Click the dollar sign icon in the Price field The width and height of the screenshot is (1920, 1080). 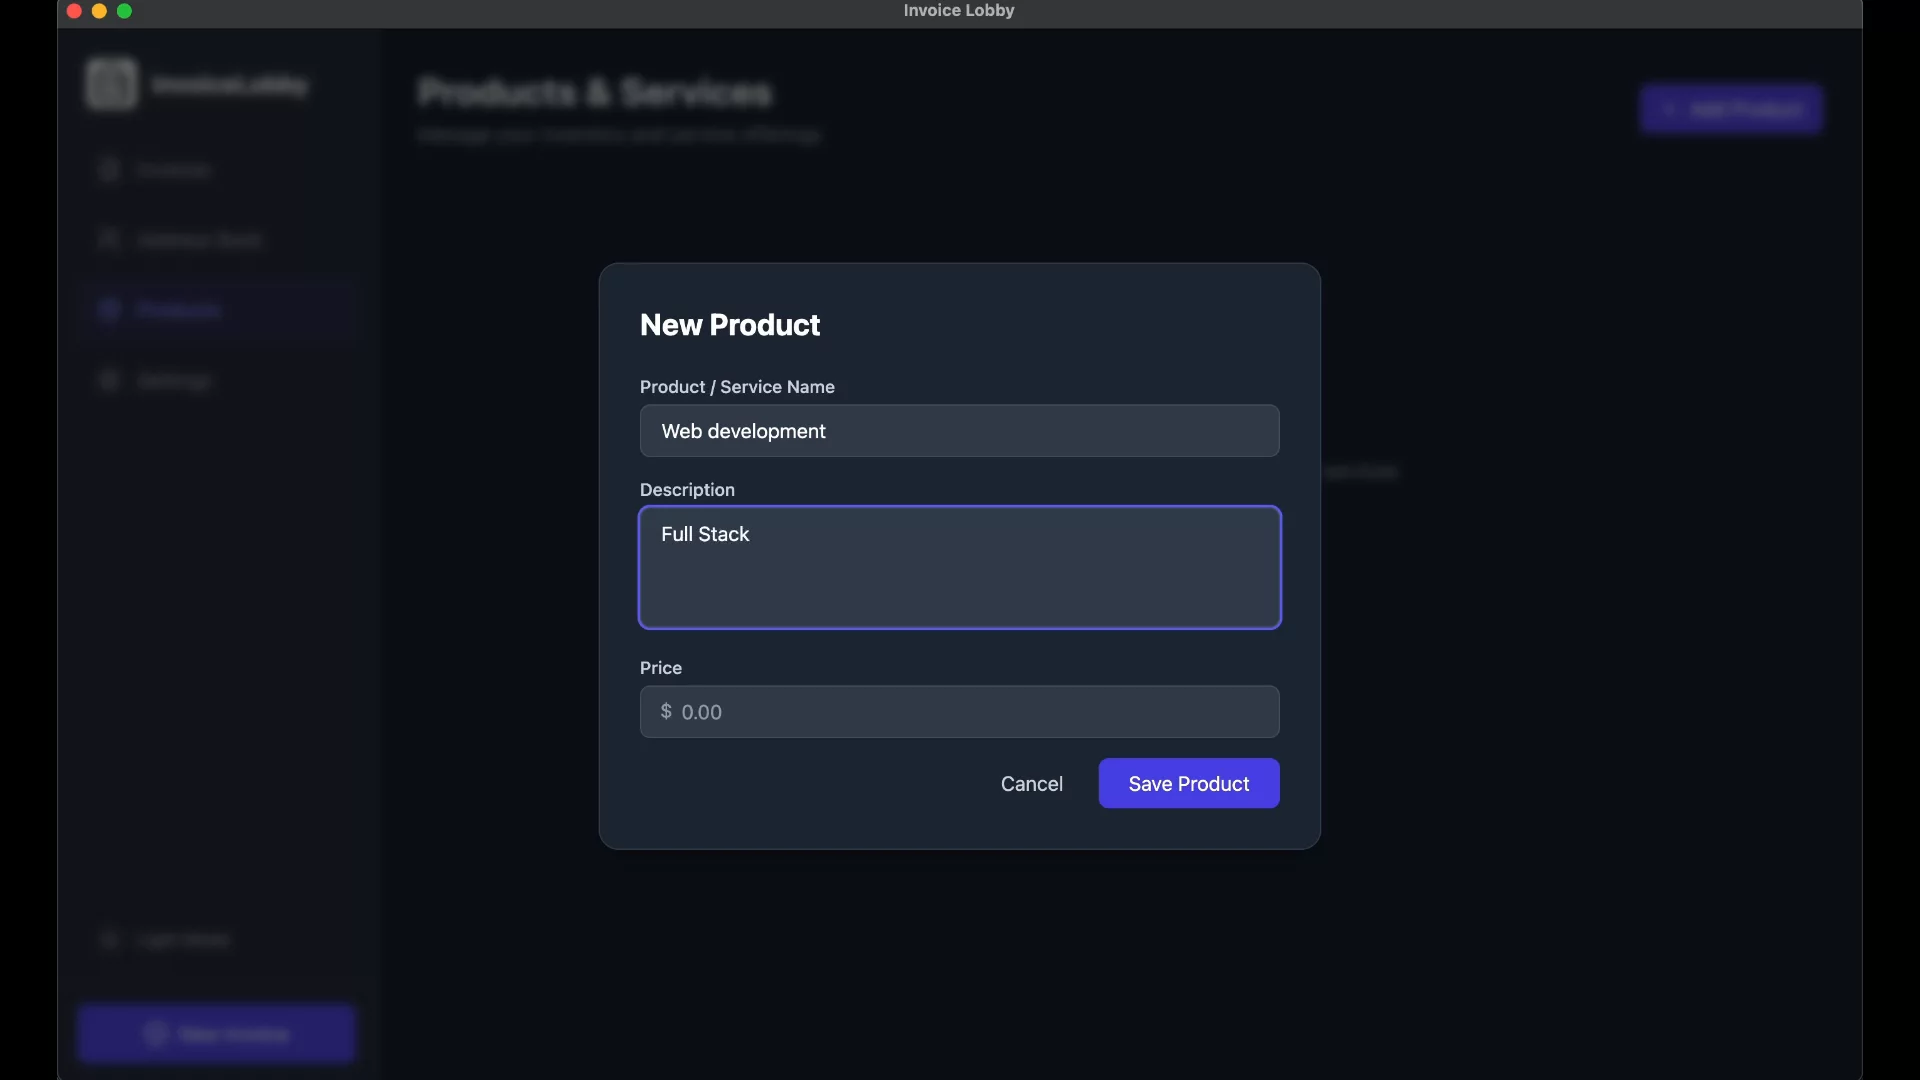tap(666, 711)
